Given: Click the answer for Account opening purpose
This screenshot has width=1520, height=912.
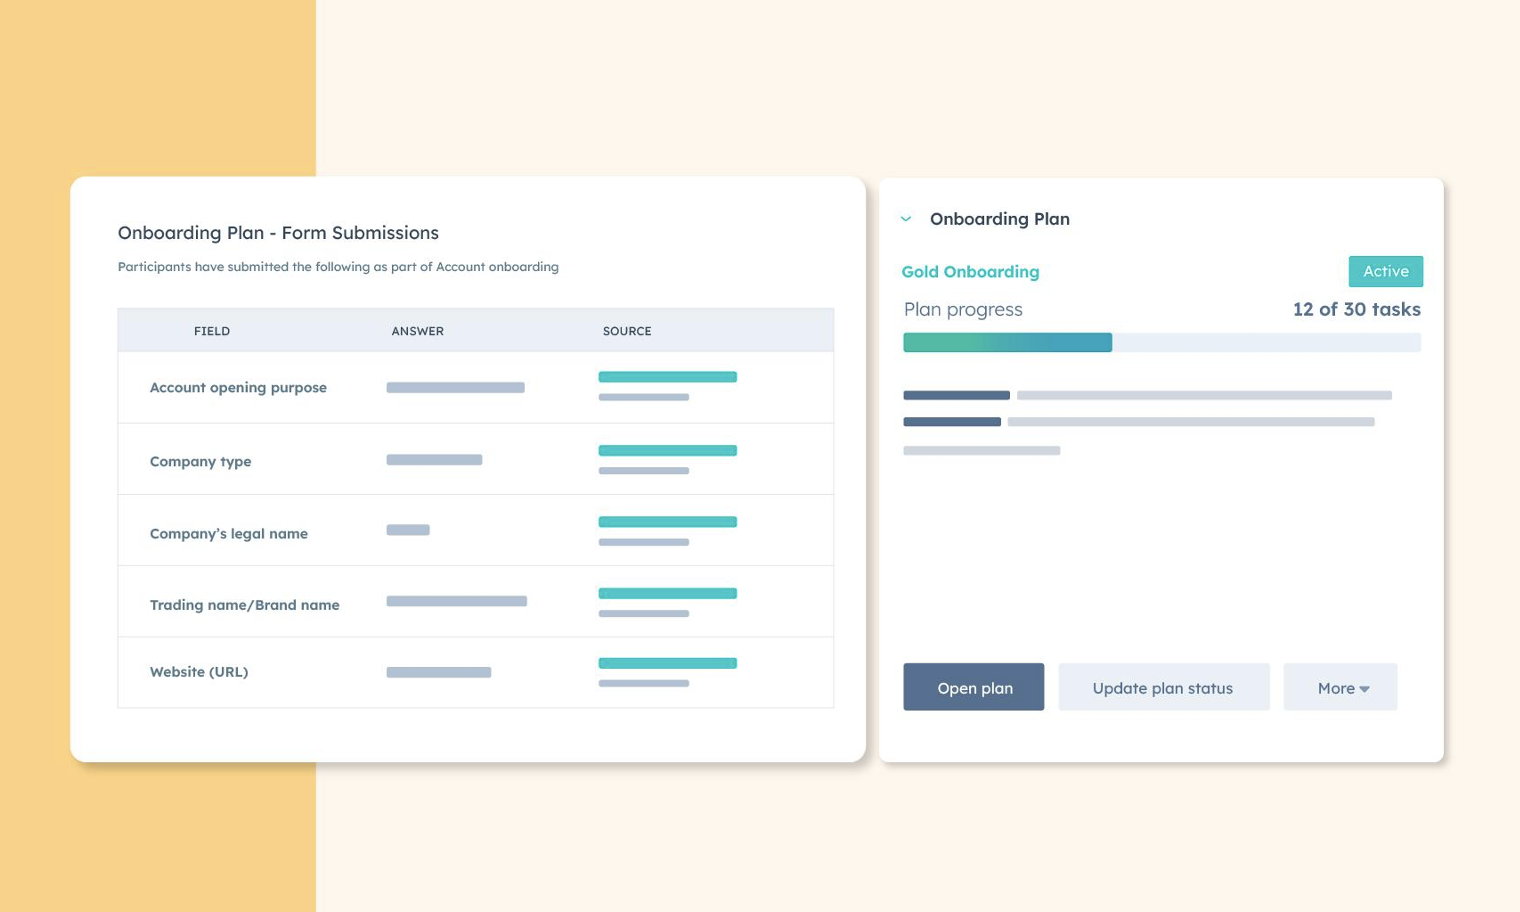Looking at the screenshot, I should [455, 388].
